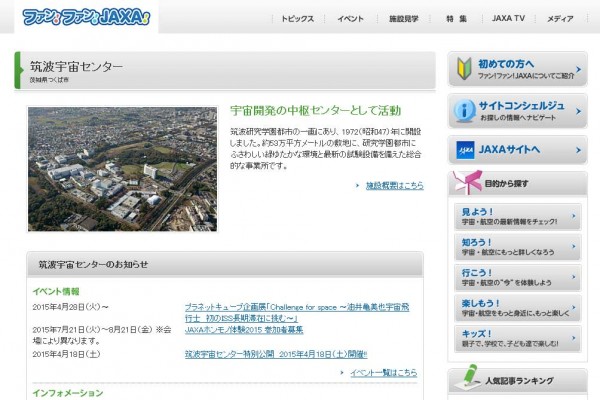
Task: Select the 楽しもう! category button
Action: click(517, 308)
